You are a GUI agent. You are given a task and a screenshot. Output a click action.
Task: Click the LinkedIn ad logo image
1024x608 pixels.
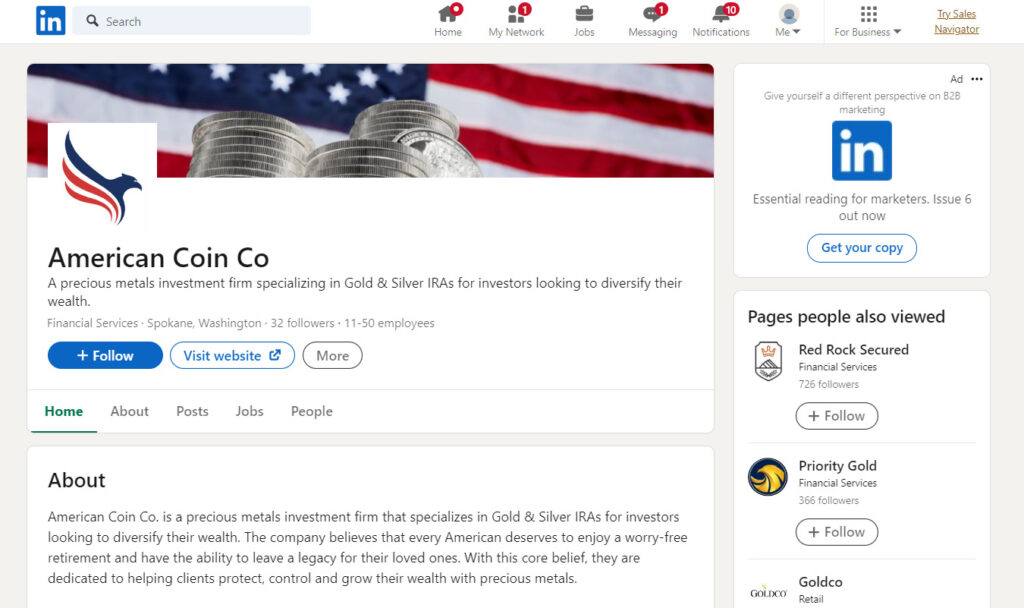861,151
